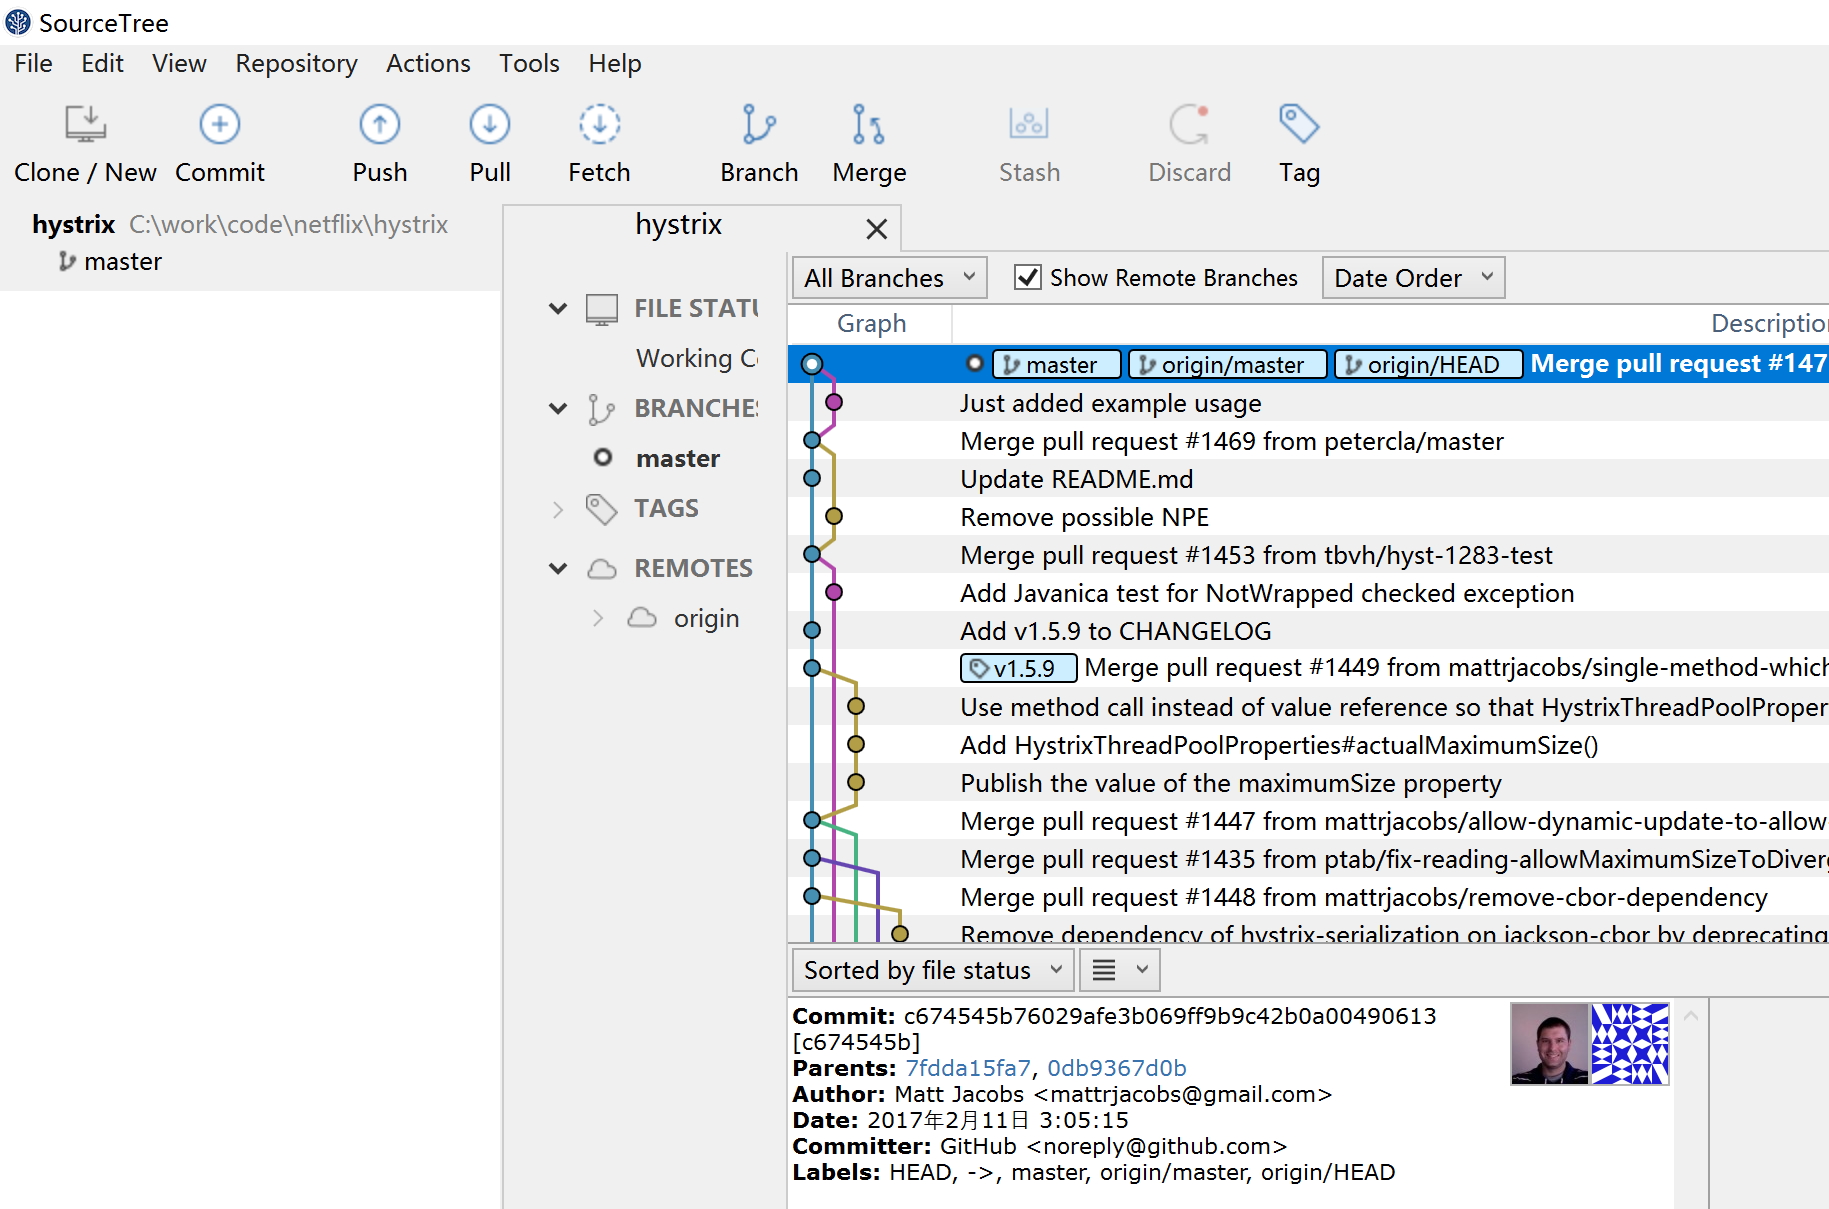Push changes using the Push icon
The height and width of the screenshot is (1209, 1829).
click(379, 125)
